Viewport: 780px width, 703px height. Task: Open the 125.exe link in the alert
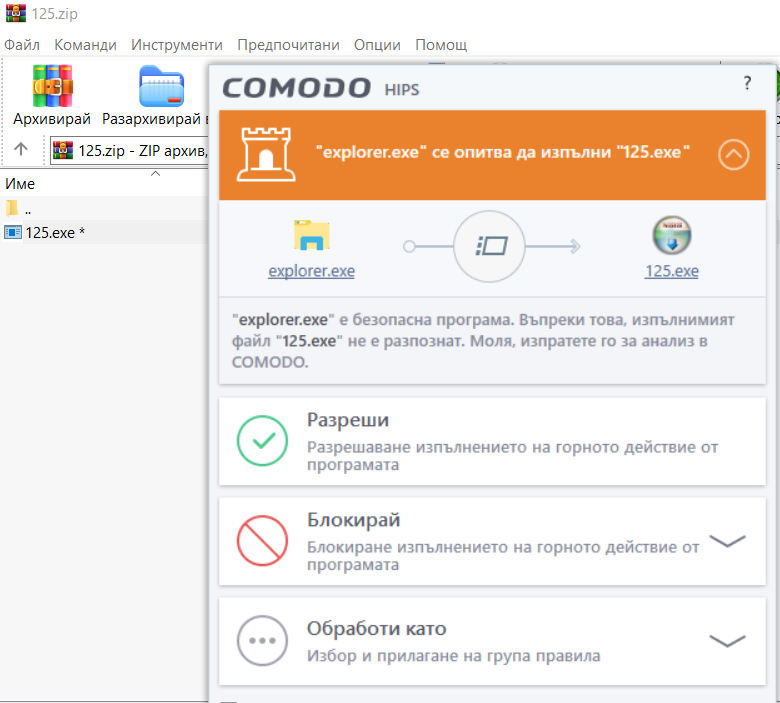[672, 271]
